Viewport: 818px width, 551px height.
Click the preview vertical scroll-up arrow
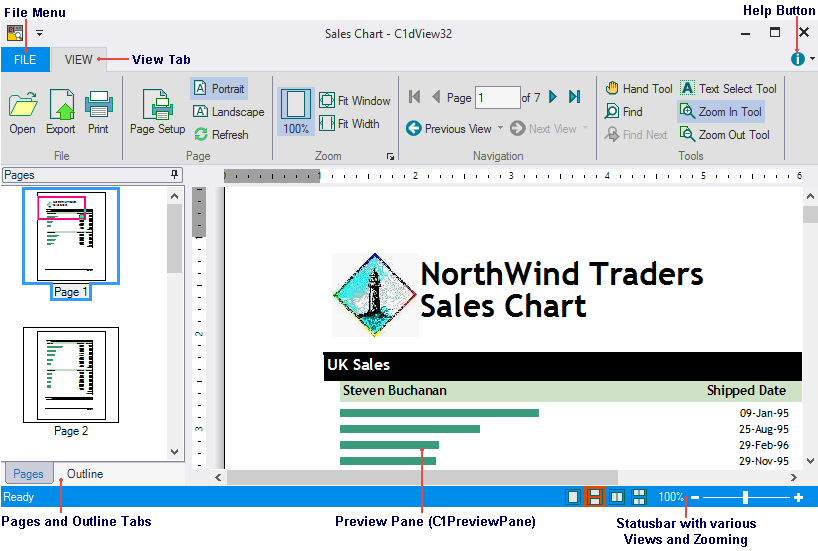pos(810,197)
